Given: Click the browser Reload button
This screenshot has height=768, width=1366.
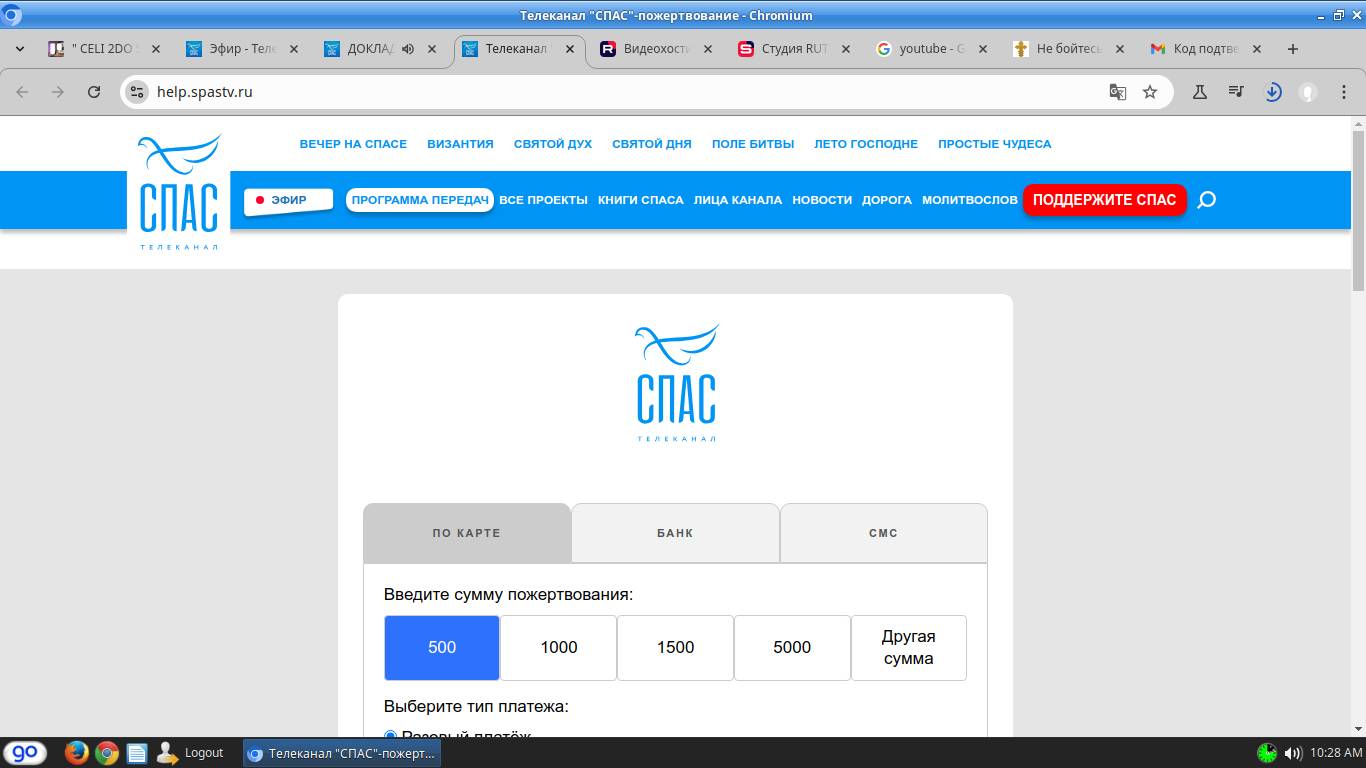Looking at the screenshot, I should click(94, 92).
